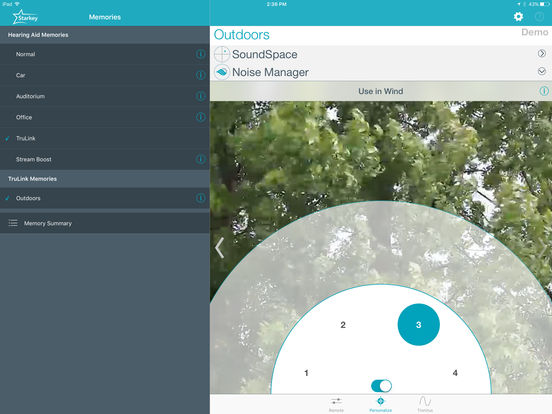The height and width of the screenshot is (414, 552).
Task: Select the Normal memory
Action: point(105,54)
